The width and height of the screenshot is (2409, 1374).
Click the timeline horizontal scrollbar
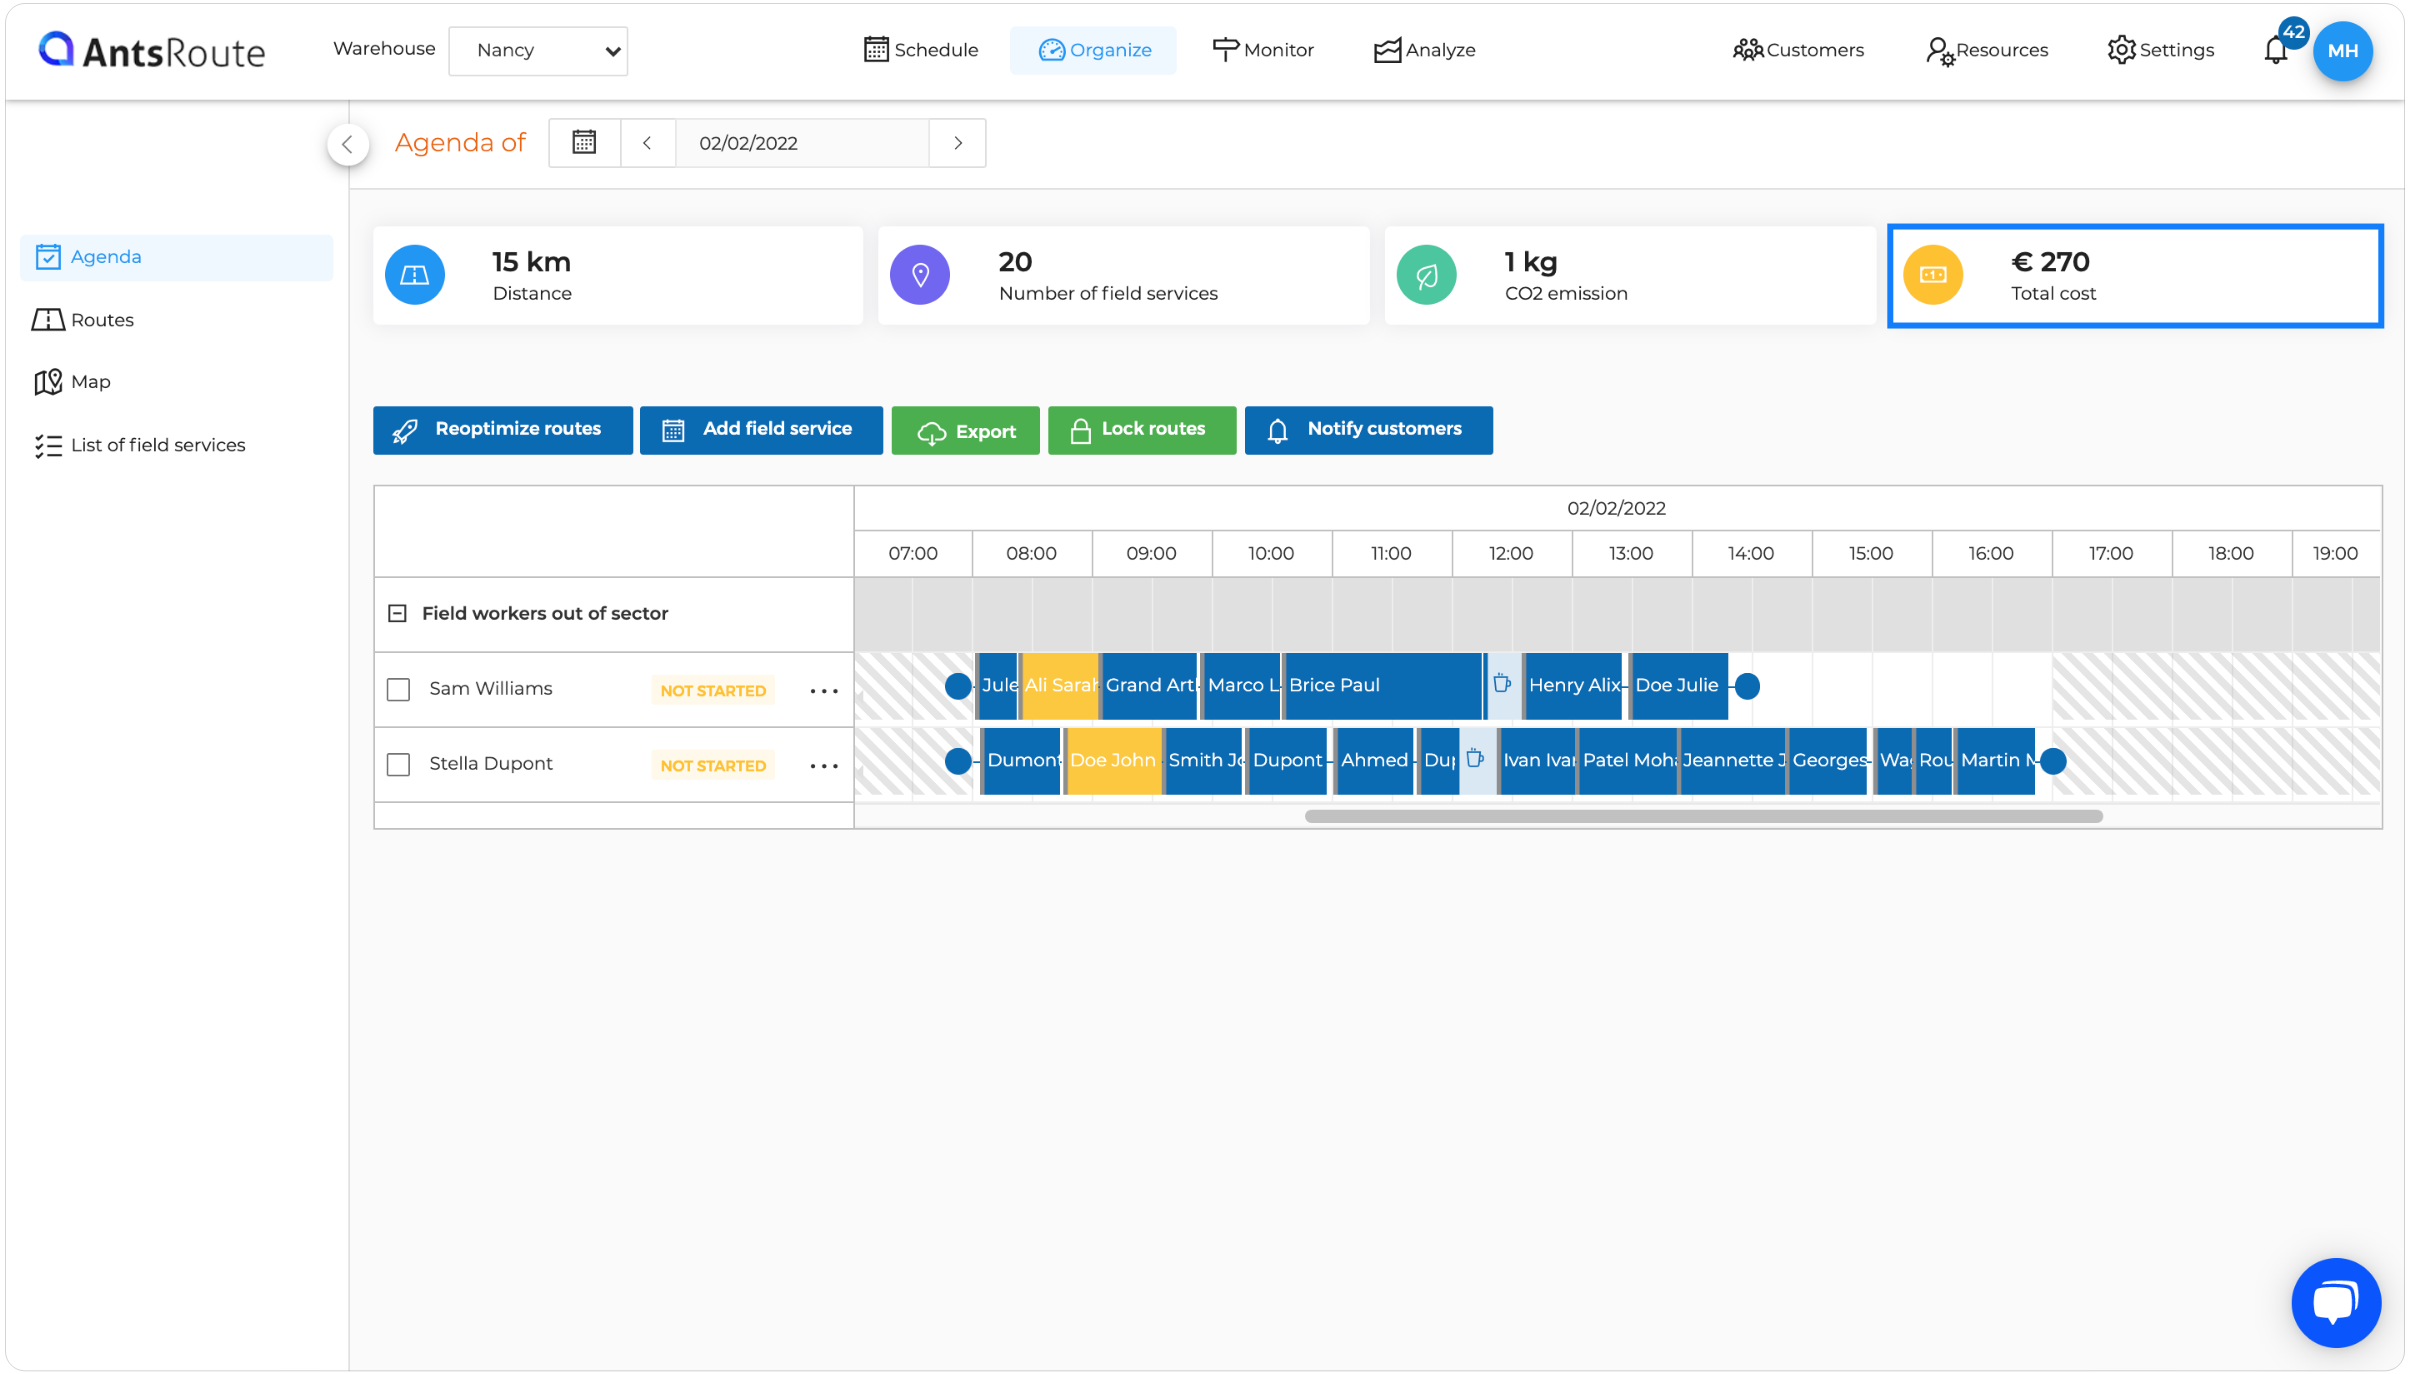coord(1703,817)
